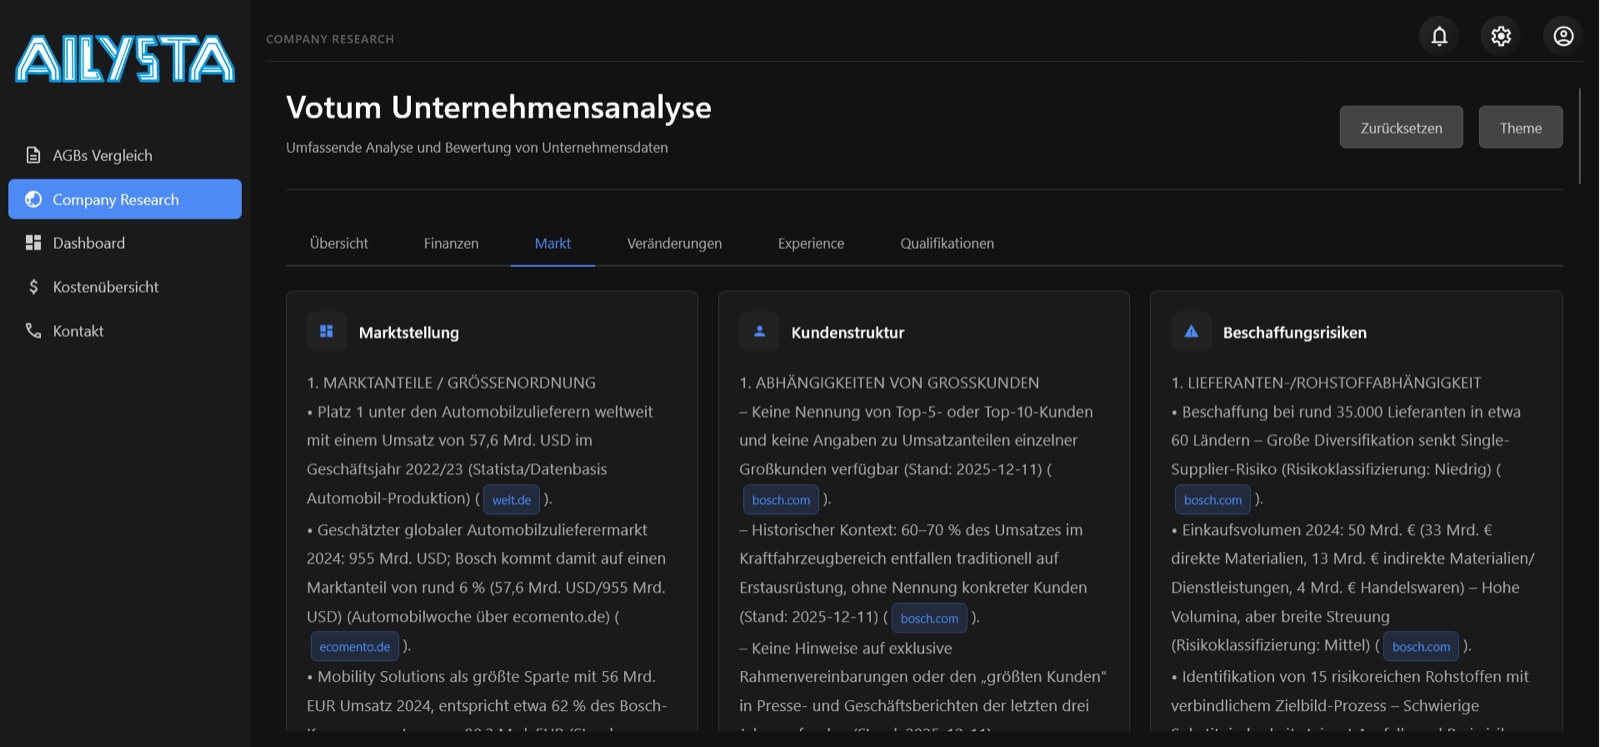Open the ecomento.de source link
1600x747 pixels.
pos(355,647)
